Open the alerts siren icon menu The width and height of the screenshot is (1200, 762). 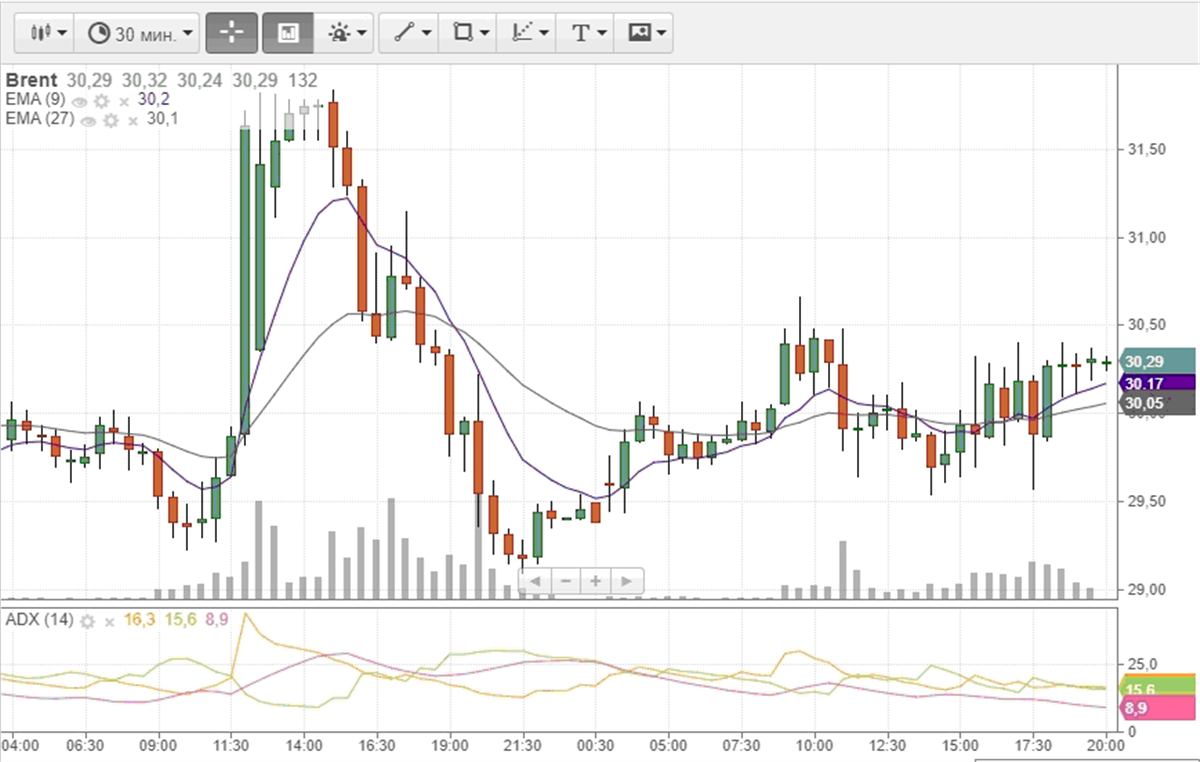(346, 33)
